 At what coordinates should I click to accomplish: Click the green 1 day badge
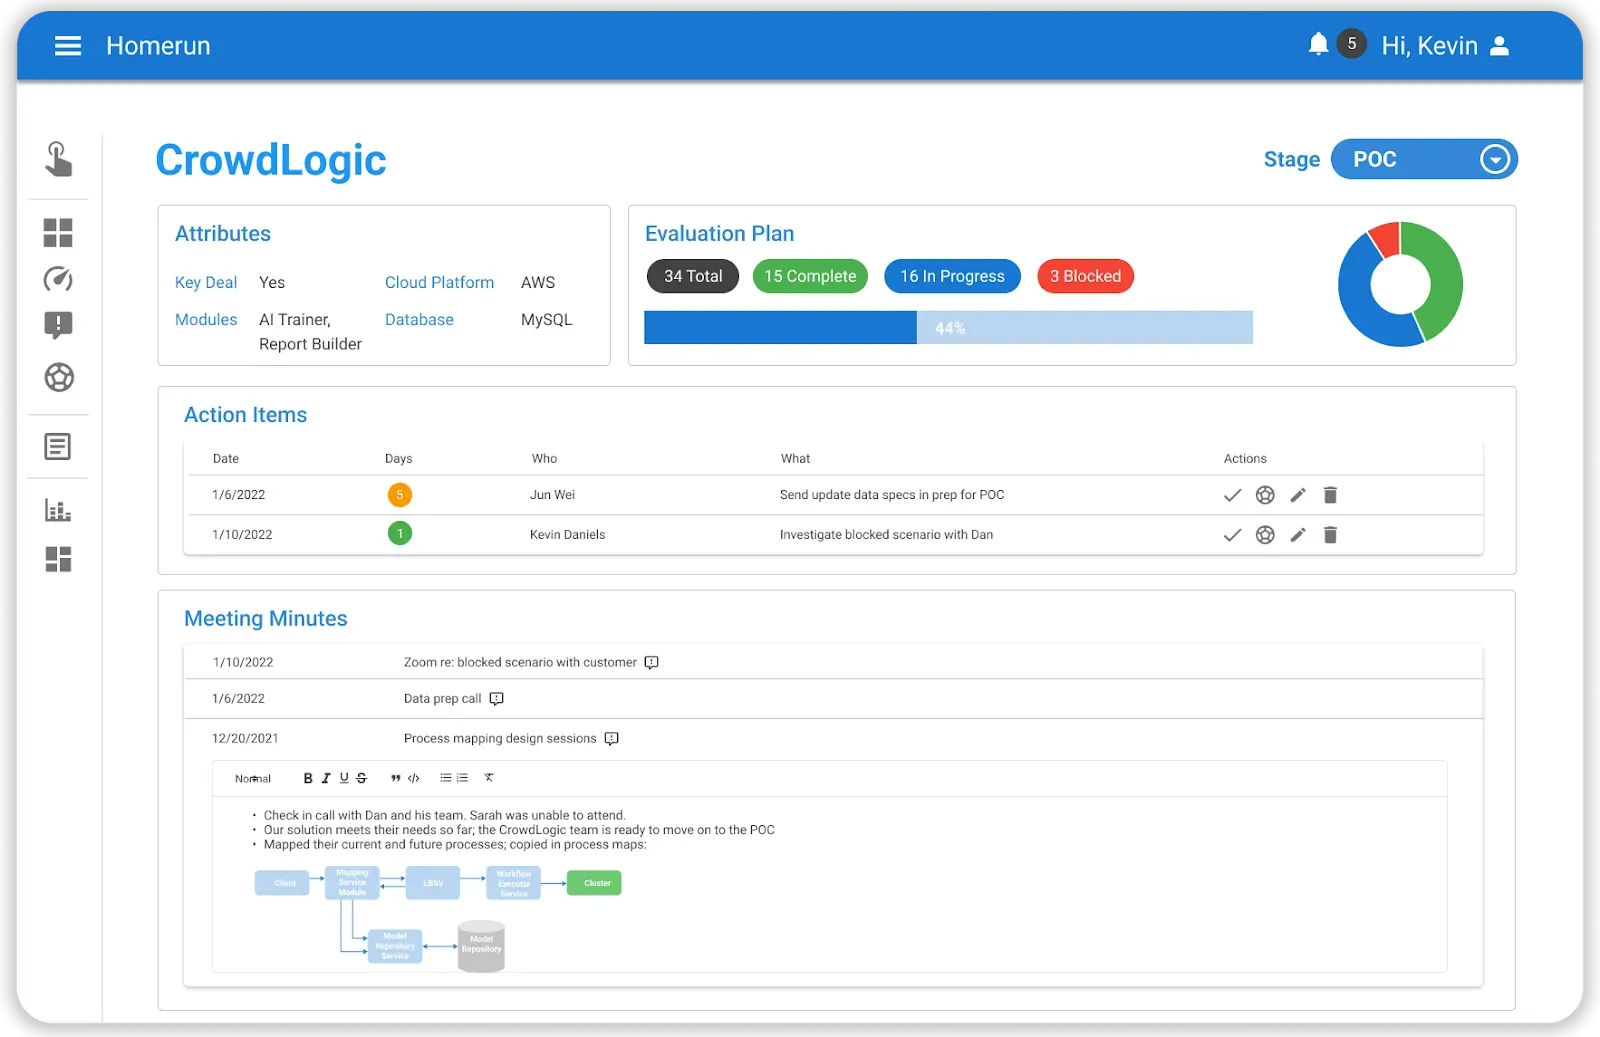tap(399, 534)
